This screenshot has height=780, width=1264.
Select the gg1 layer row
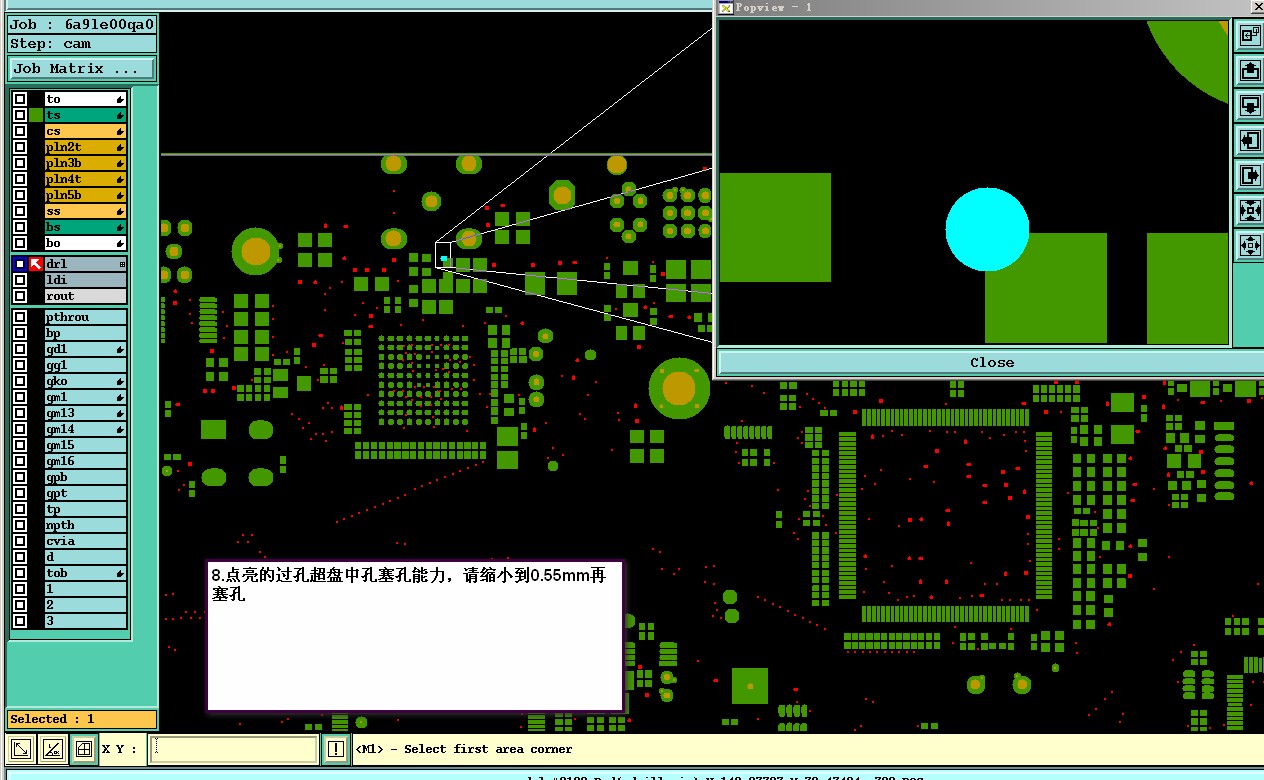click(85, 365)
